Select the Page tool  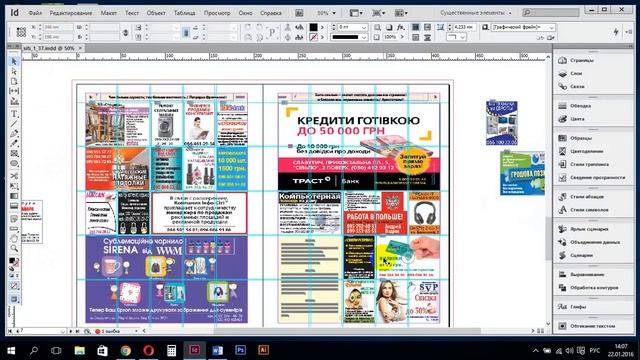pyautogui.click(x=14, y=81)
